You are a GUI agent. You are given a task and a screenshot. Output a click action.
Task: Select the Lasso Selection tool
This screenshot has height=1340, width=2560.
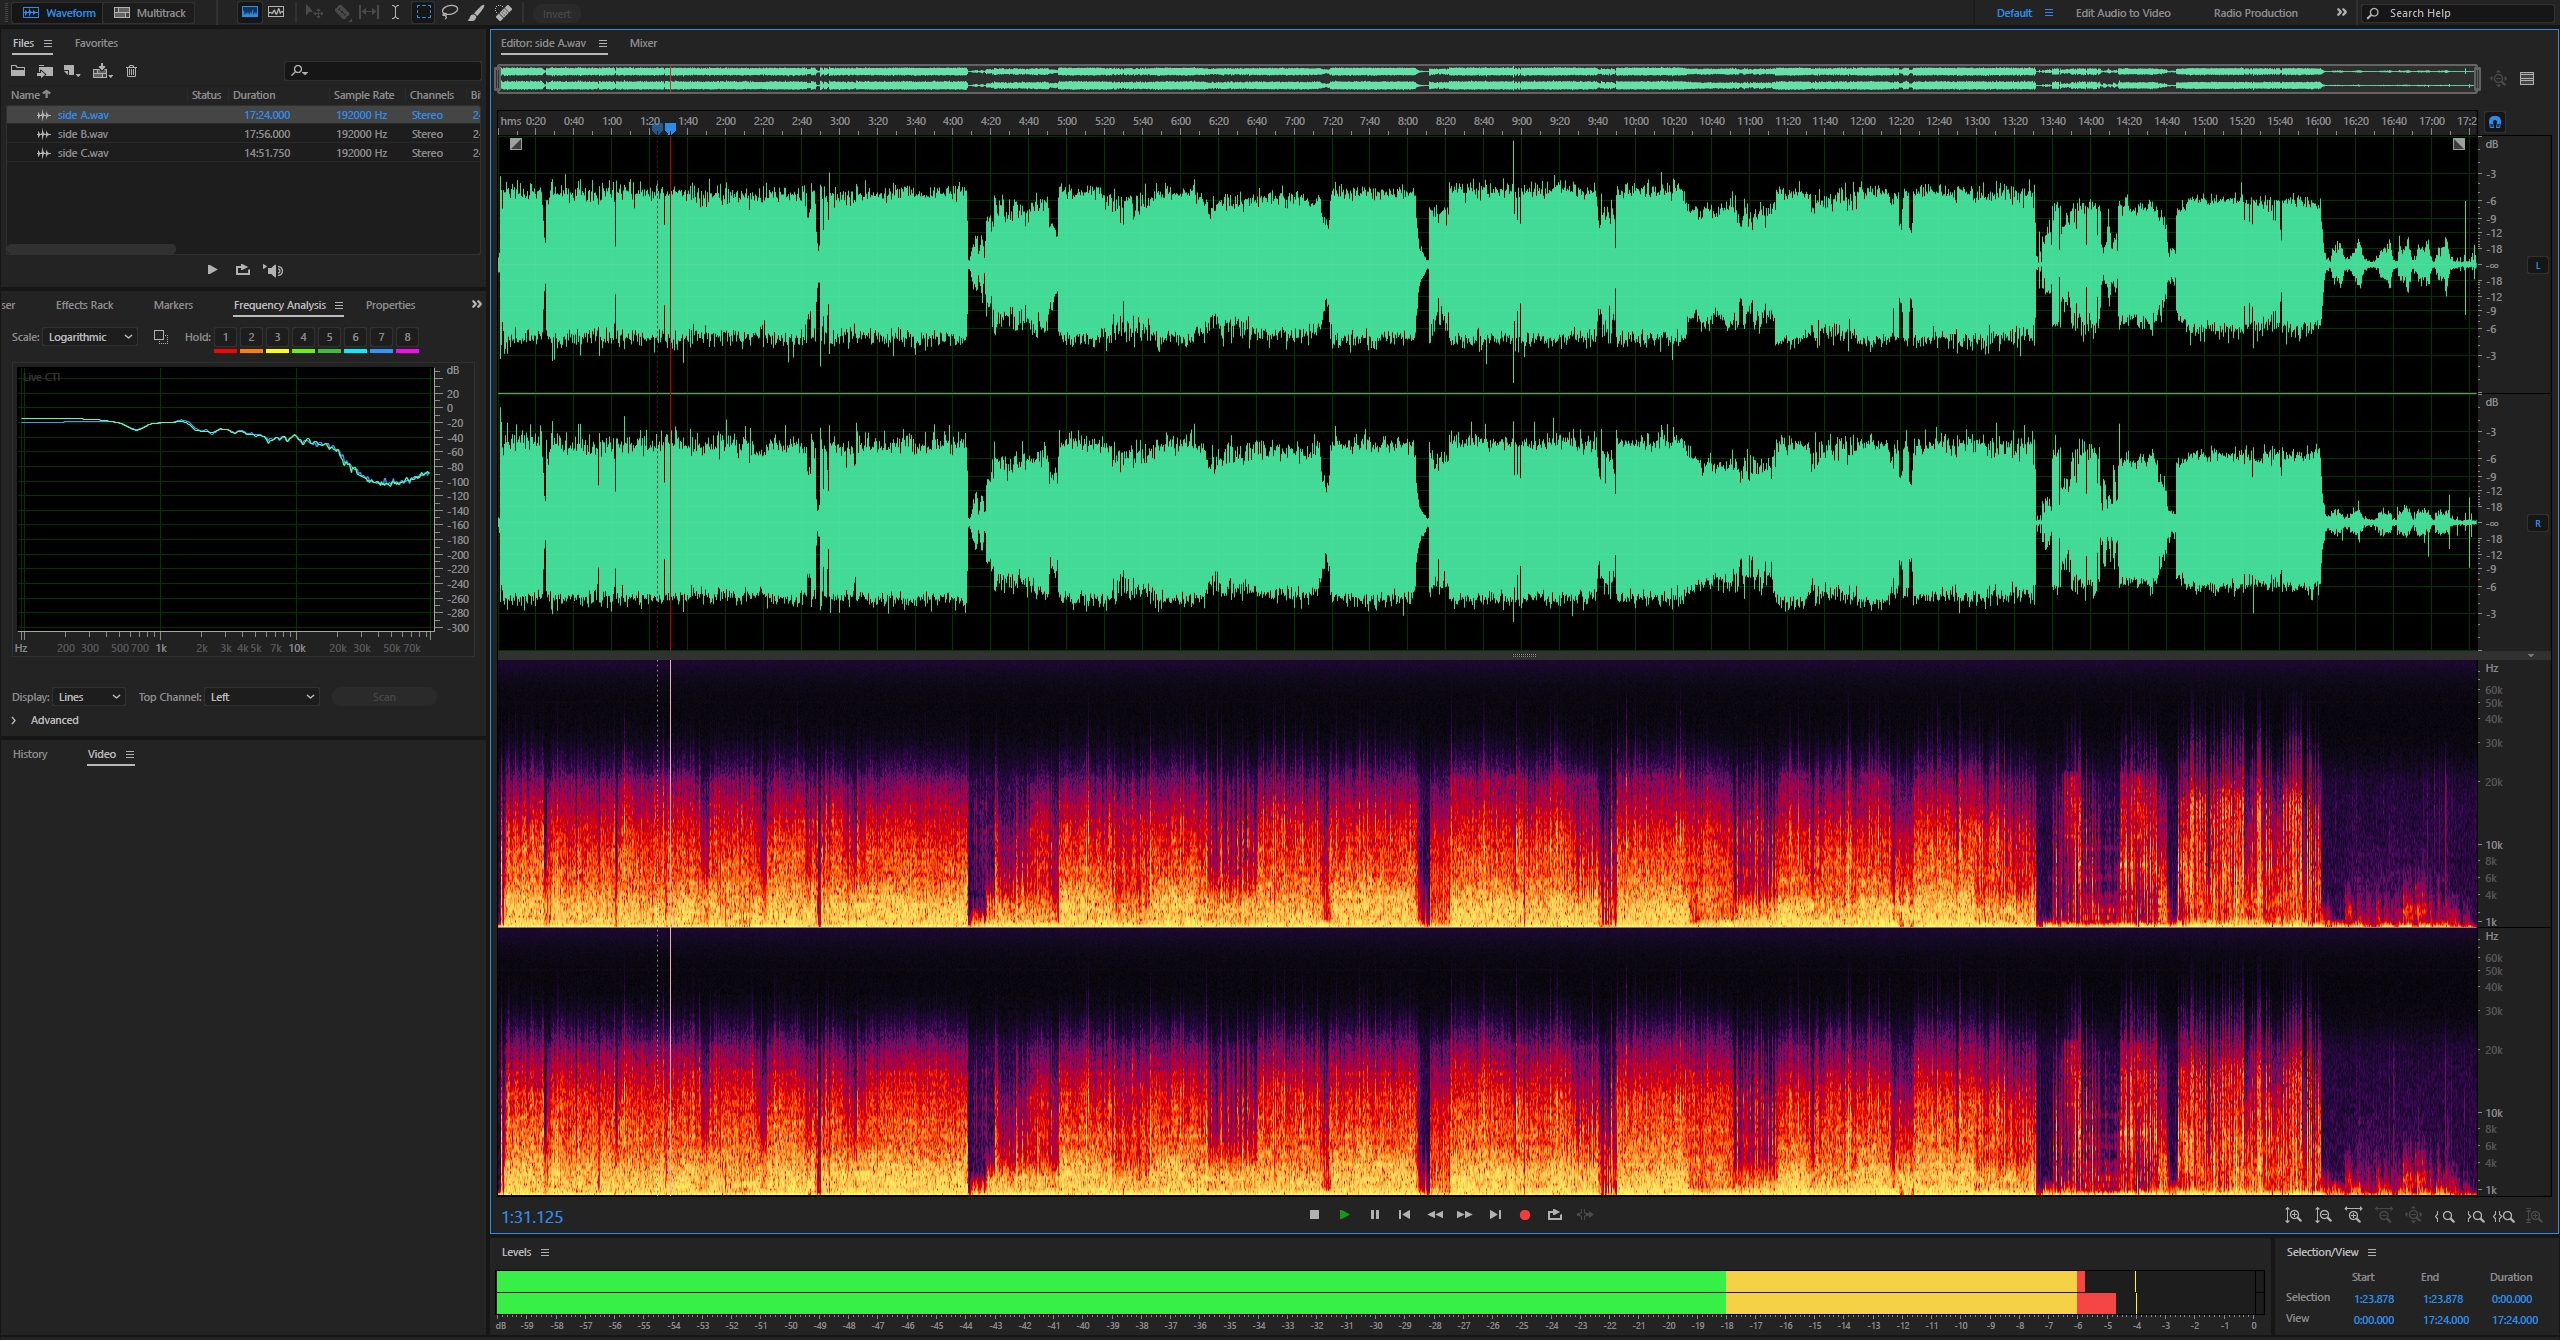[450, 13]
